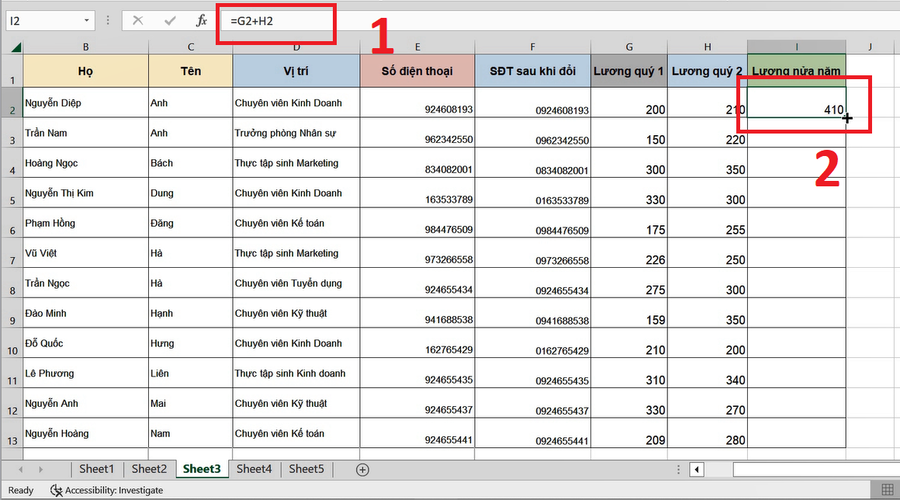Image resolution: width=900 pixels, height=500 pixels.
Task: Click Lương quý 1 cell 159
Action: click(x=629, y=313)
